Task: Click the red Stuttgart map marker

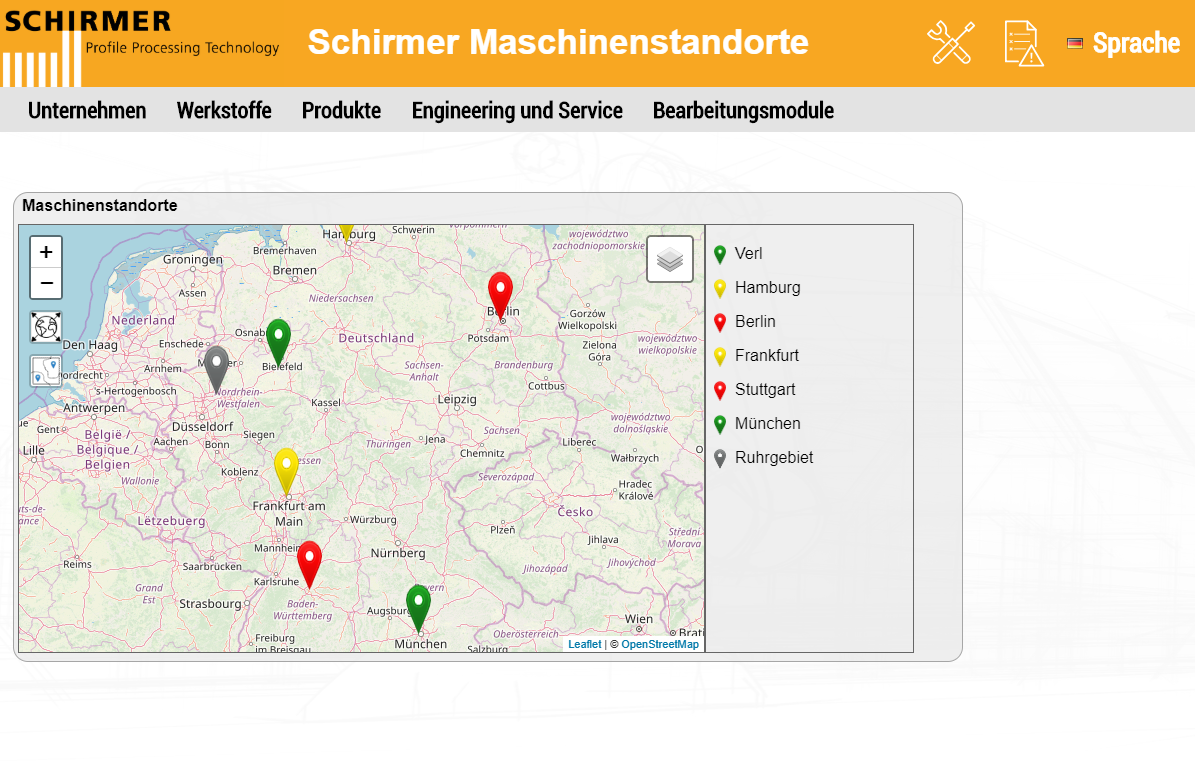Action: click(x=309, y=563)
